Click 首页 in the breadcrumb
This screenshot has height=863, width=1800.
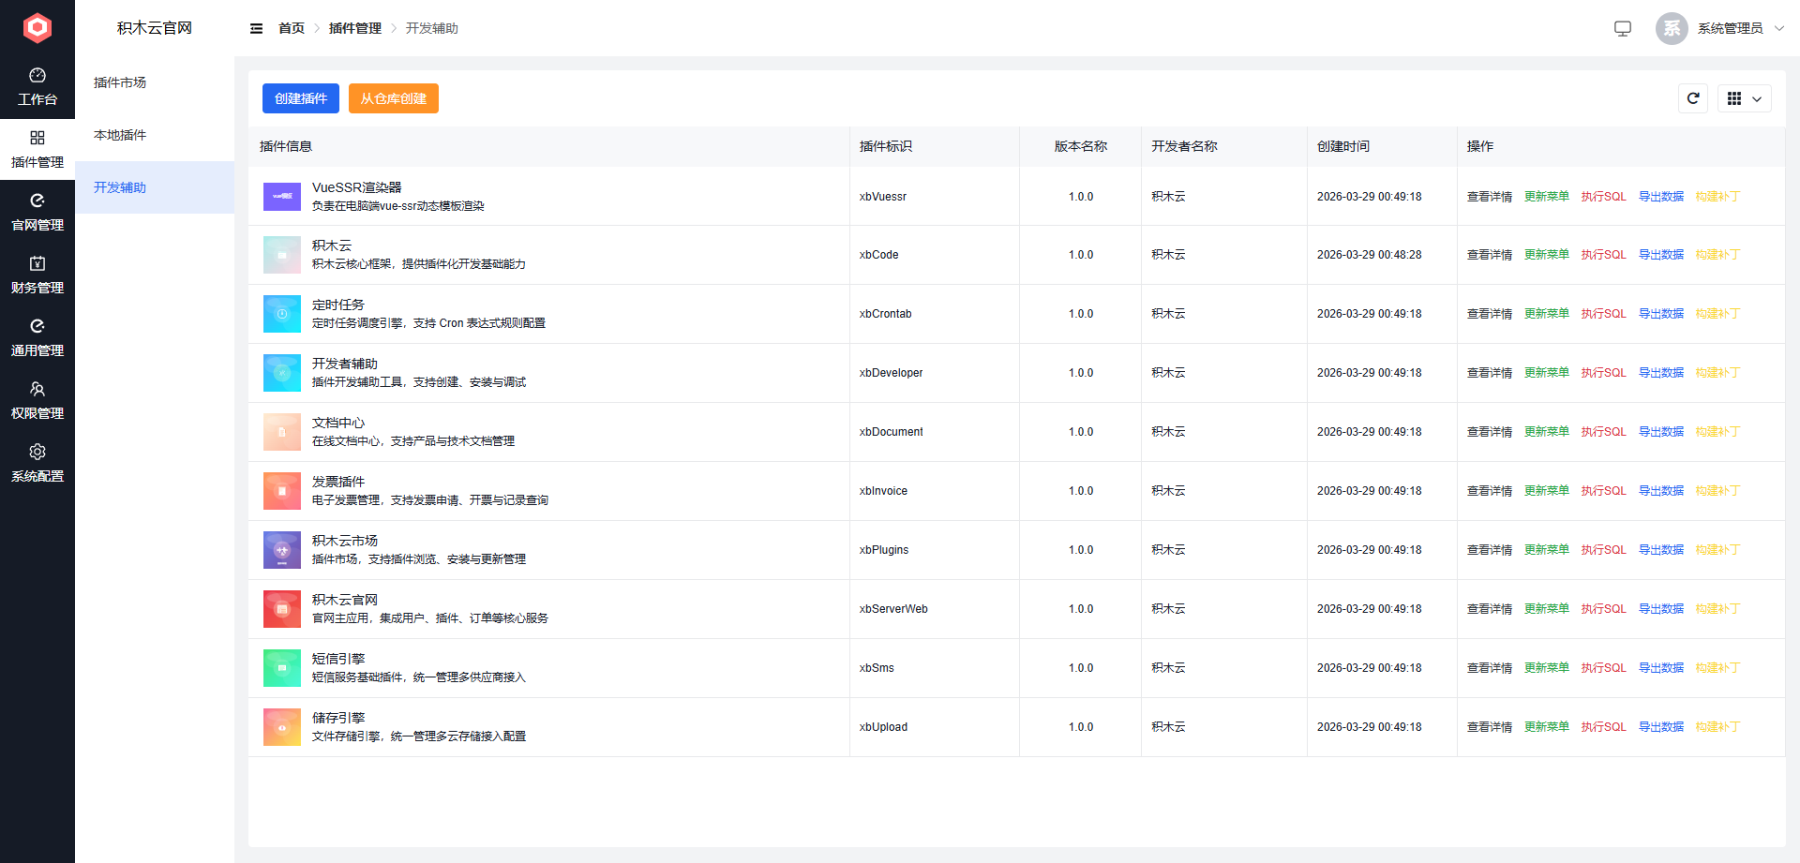pyautogui.click(x=291, y=28)
